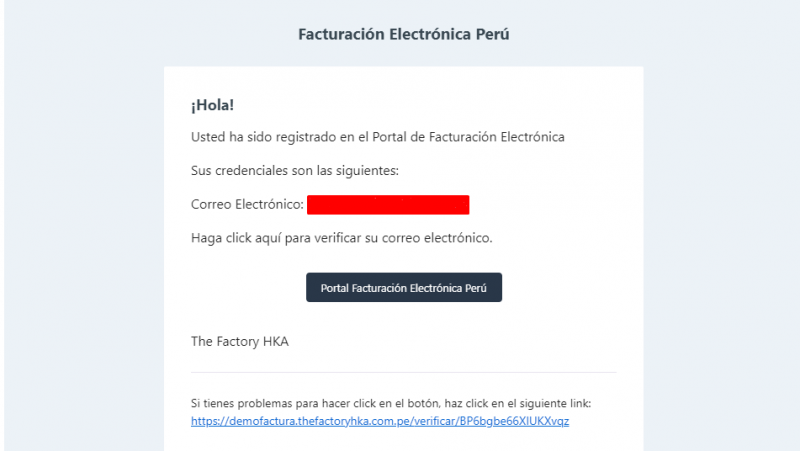Click the Portal Facturación Electrónica Perú button
Viewport: 800px width, 451px height.
403,287
